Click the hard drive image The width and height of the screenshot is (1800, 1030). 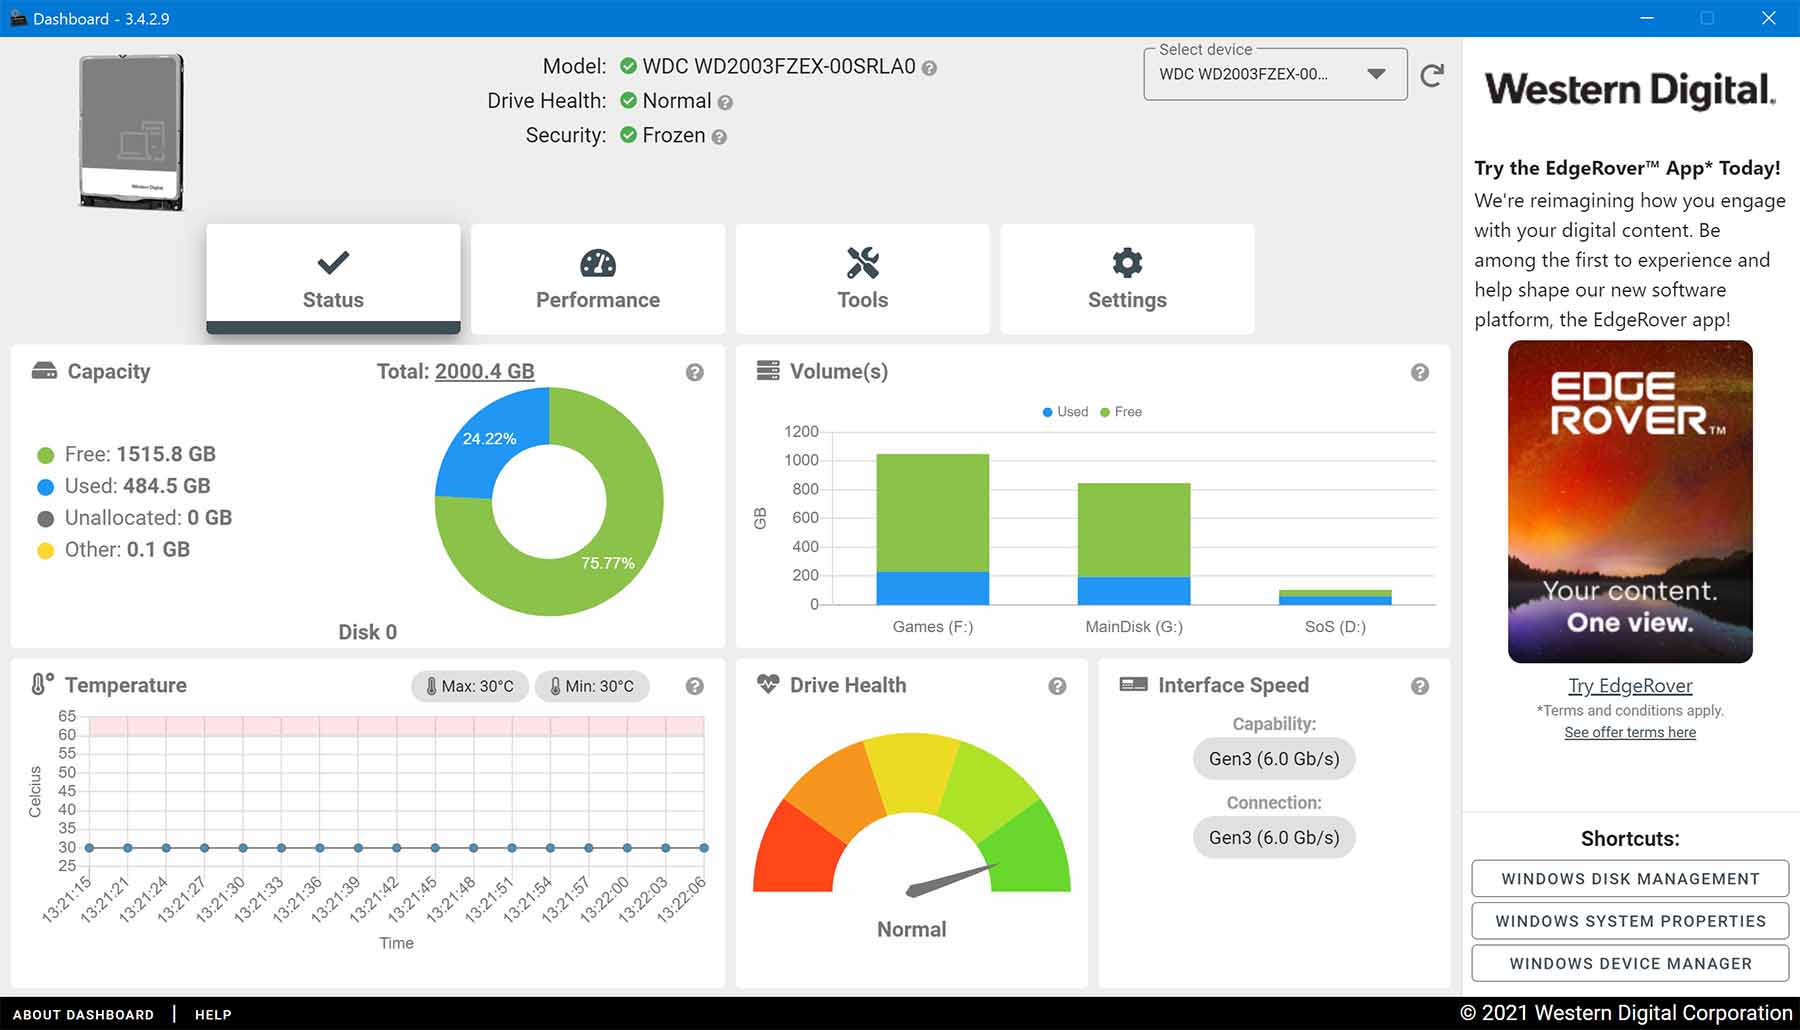pyautogui.click(x=132, y=132)
